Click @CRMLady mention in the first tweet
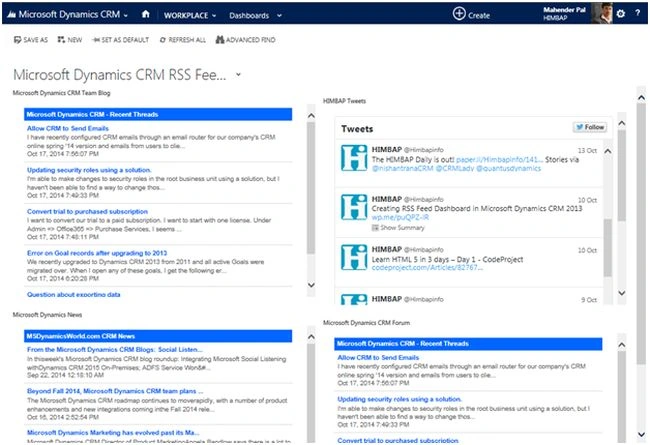The width and height of the screenshot is (650, 445). click(454, 168)
